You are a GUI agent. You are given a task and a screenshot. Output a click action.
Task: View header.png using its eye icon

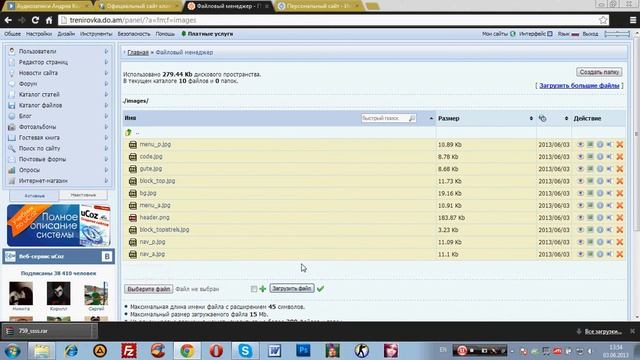580,218
